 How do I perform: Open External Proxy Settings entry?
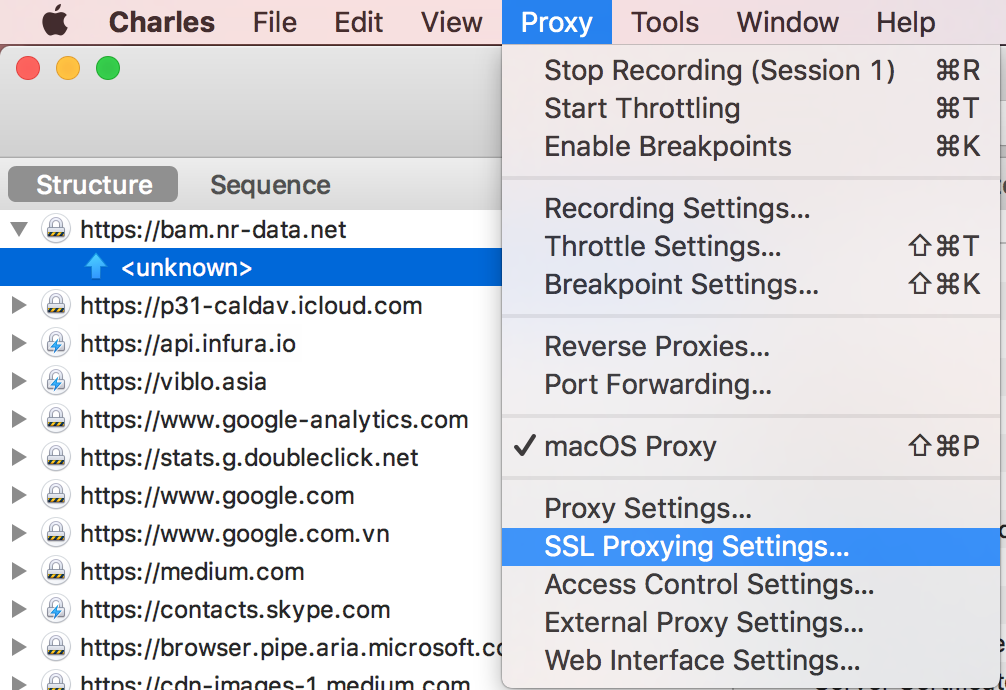[x=703, y=623]
